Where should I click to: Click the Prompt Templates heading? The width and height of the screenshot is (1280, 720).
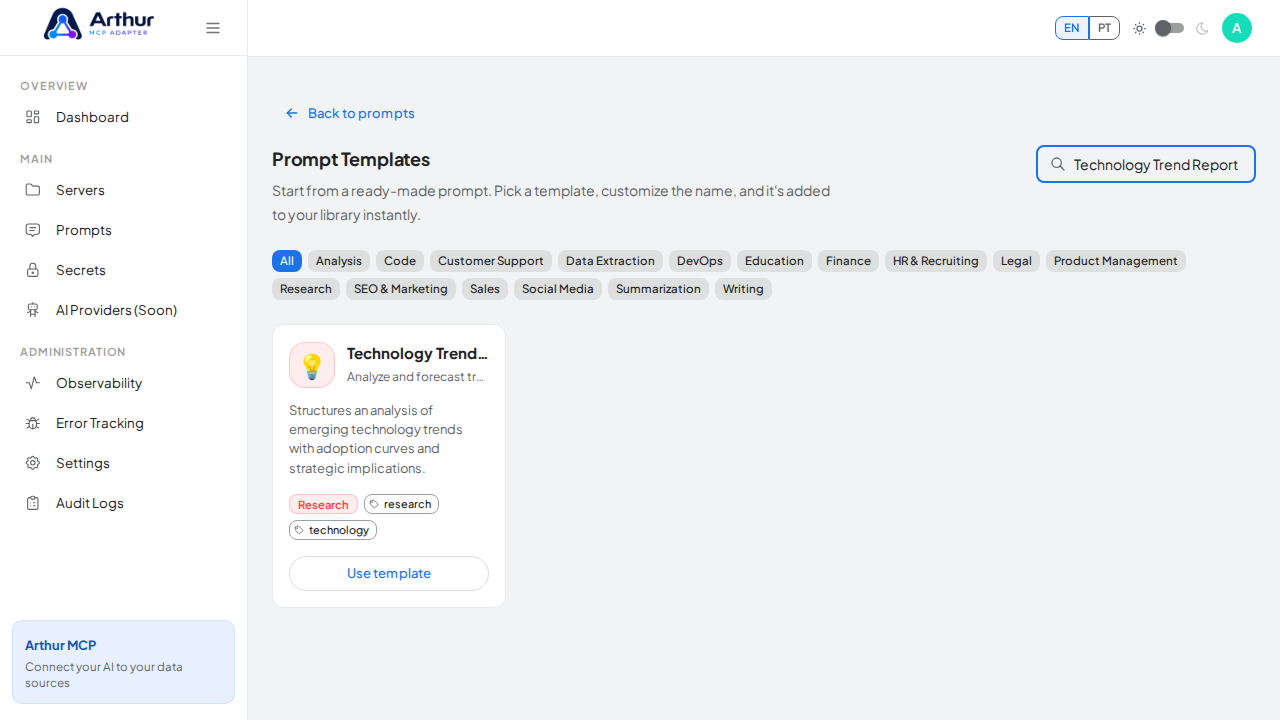[x=351, y=159]
